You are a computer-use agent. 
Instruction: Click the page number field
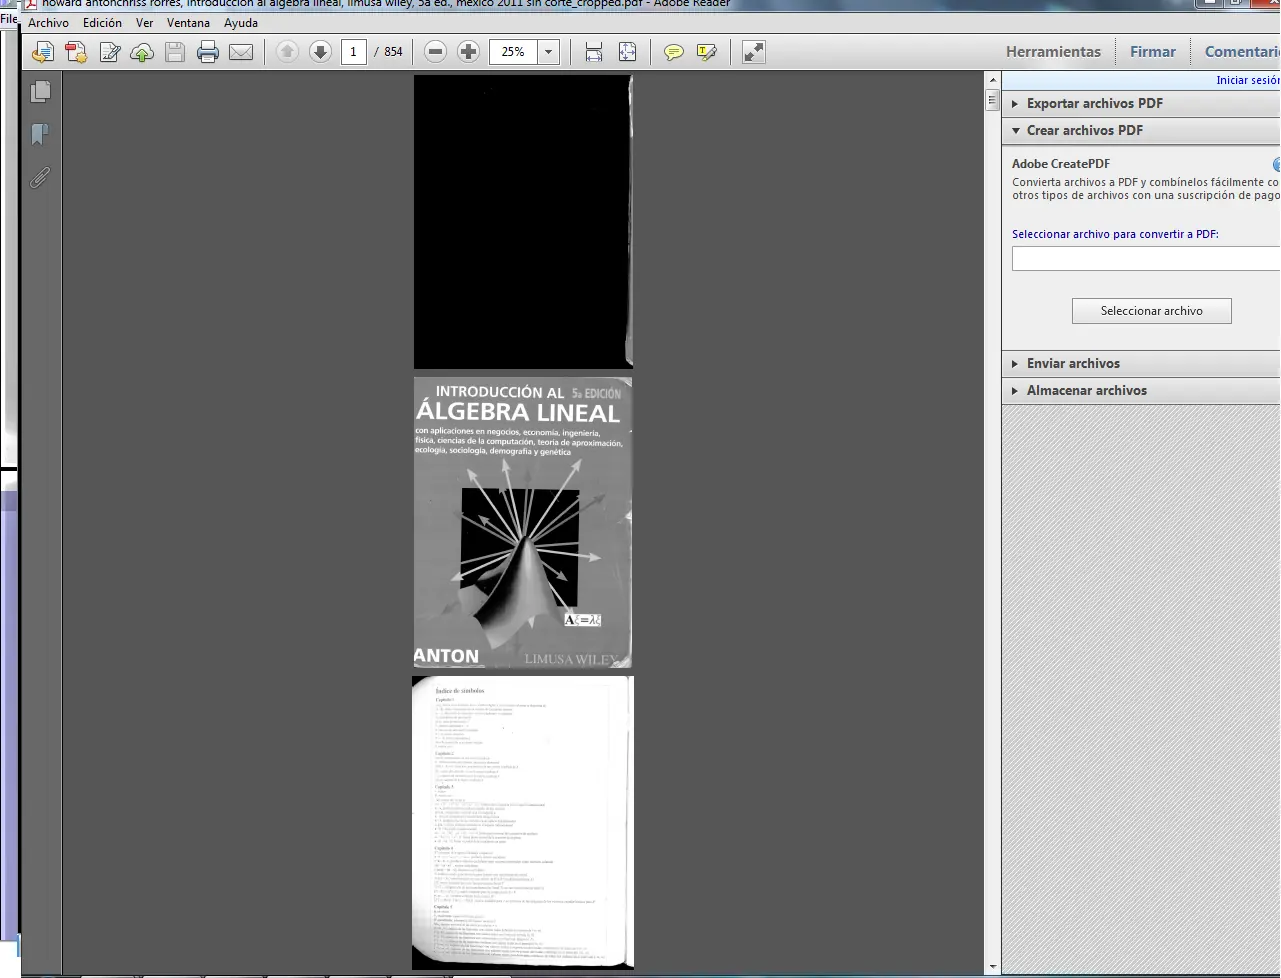[353, 52]
